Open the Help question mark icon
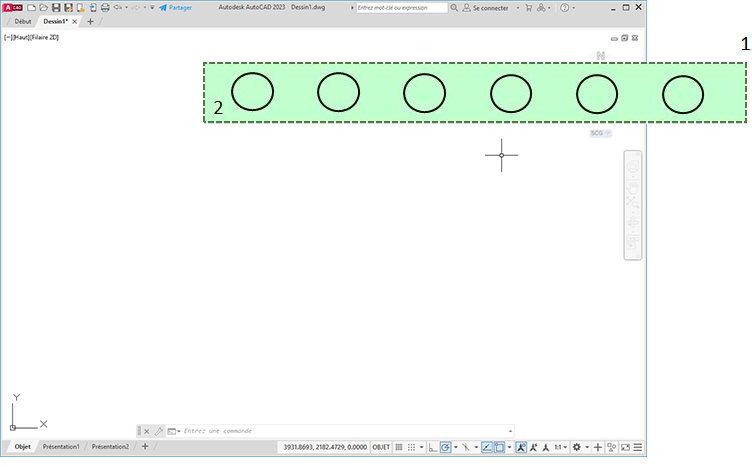 [x=564, y=8]
